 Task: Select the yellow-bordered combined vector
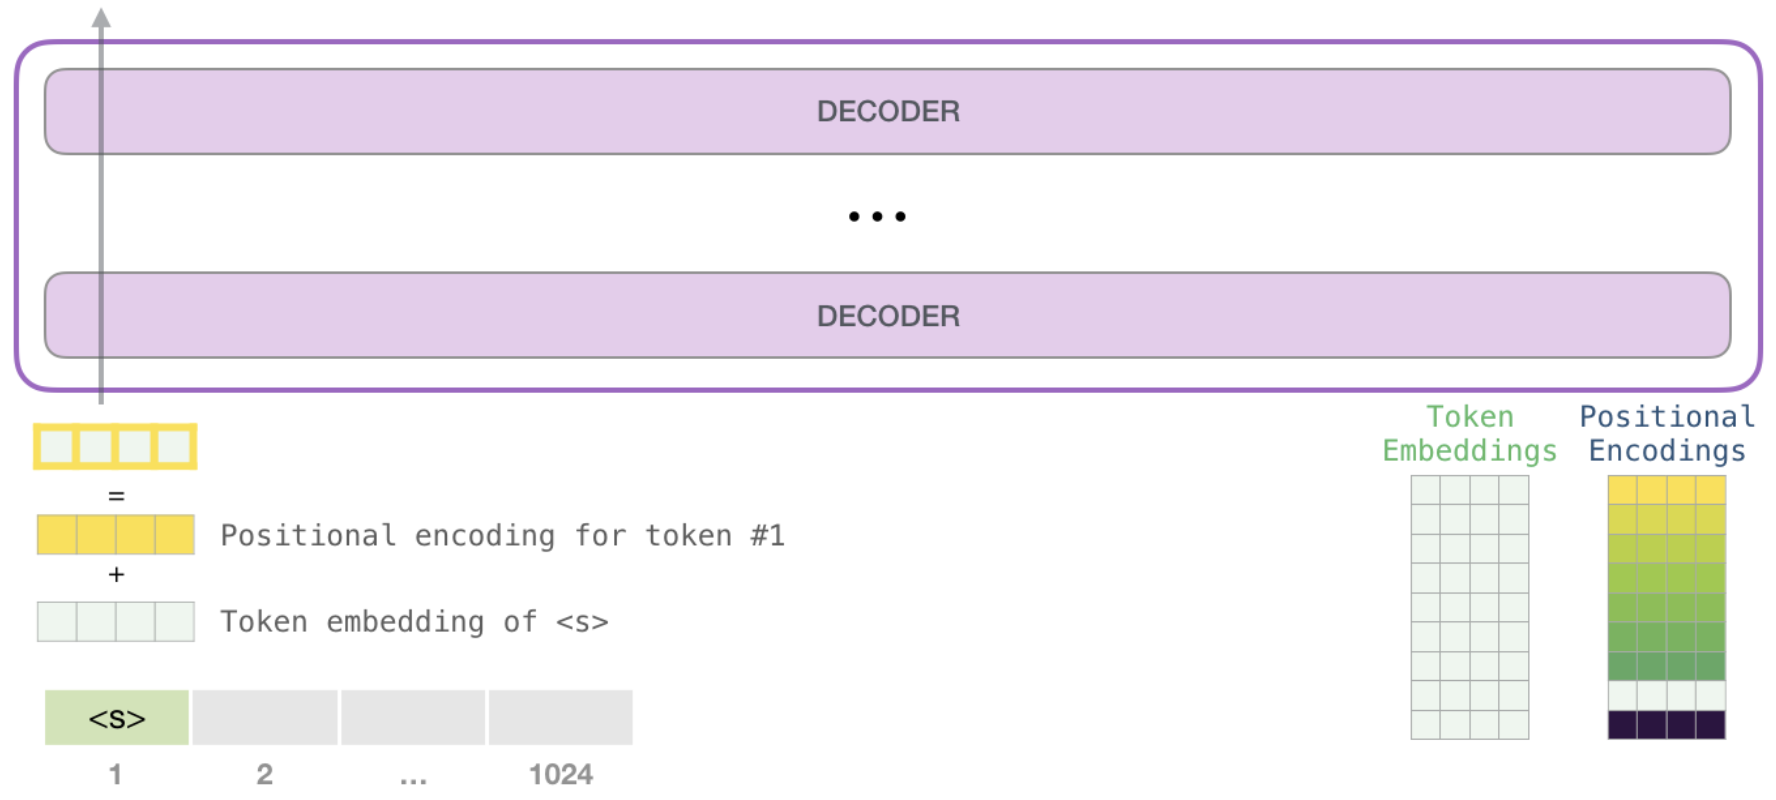(x=115, y=447)
